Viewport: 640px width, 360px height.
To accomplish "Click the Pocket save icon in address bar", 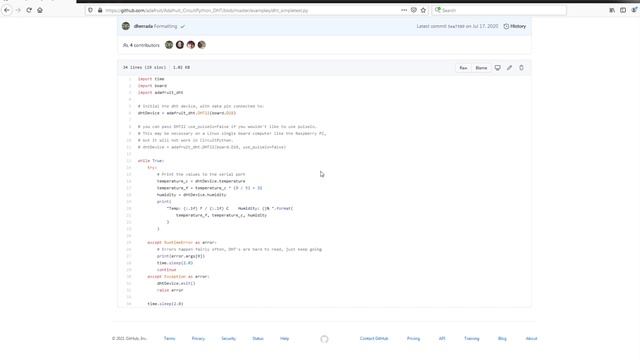I will click(x=413, y=10).
